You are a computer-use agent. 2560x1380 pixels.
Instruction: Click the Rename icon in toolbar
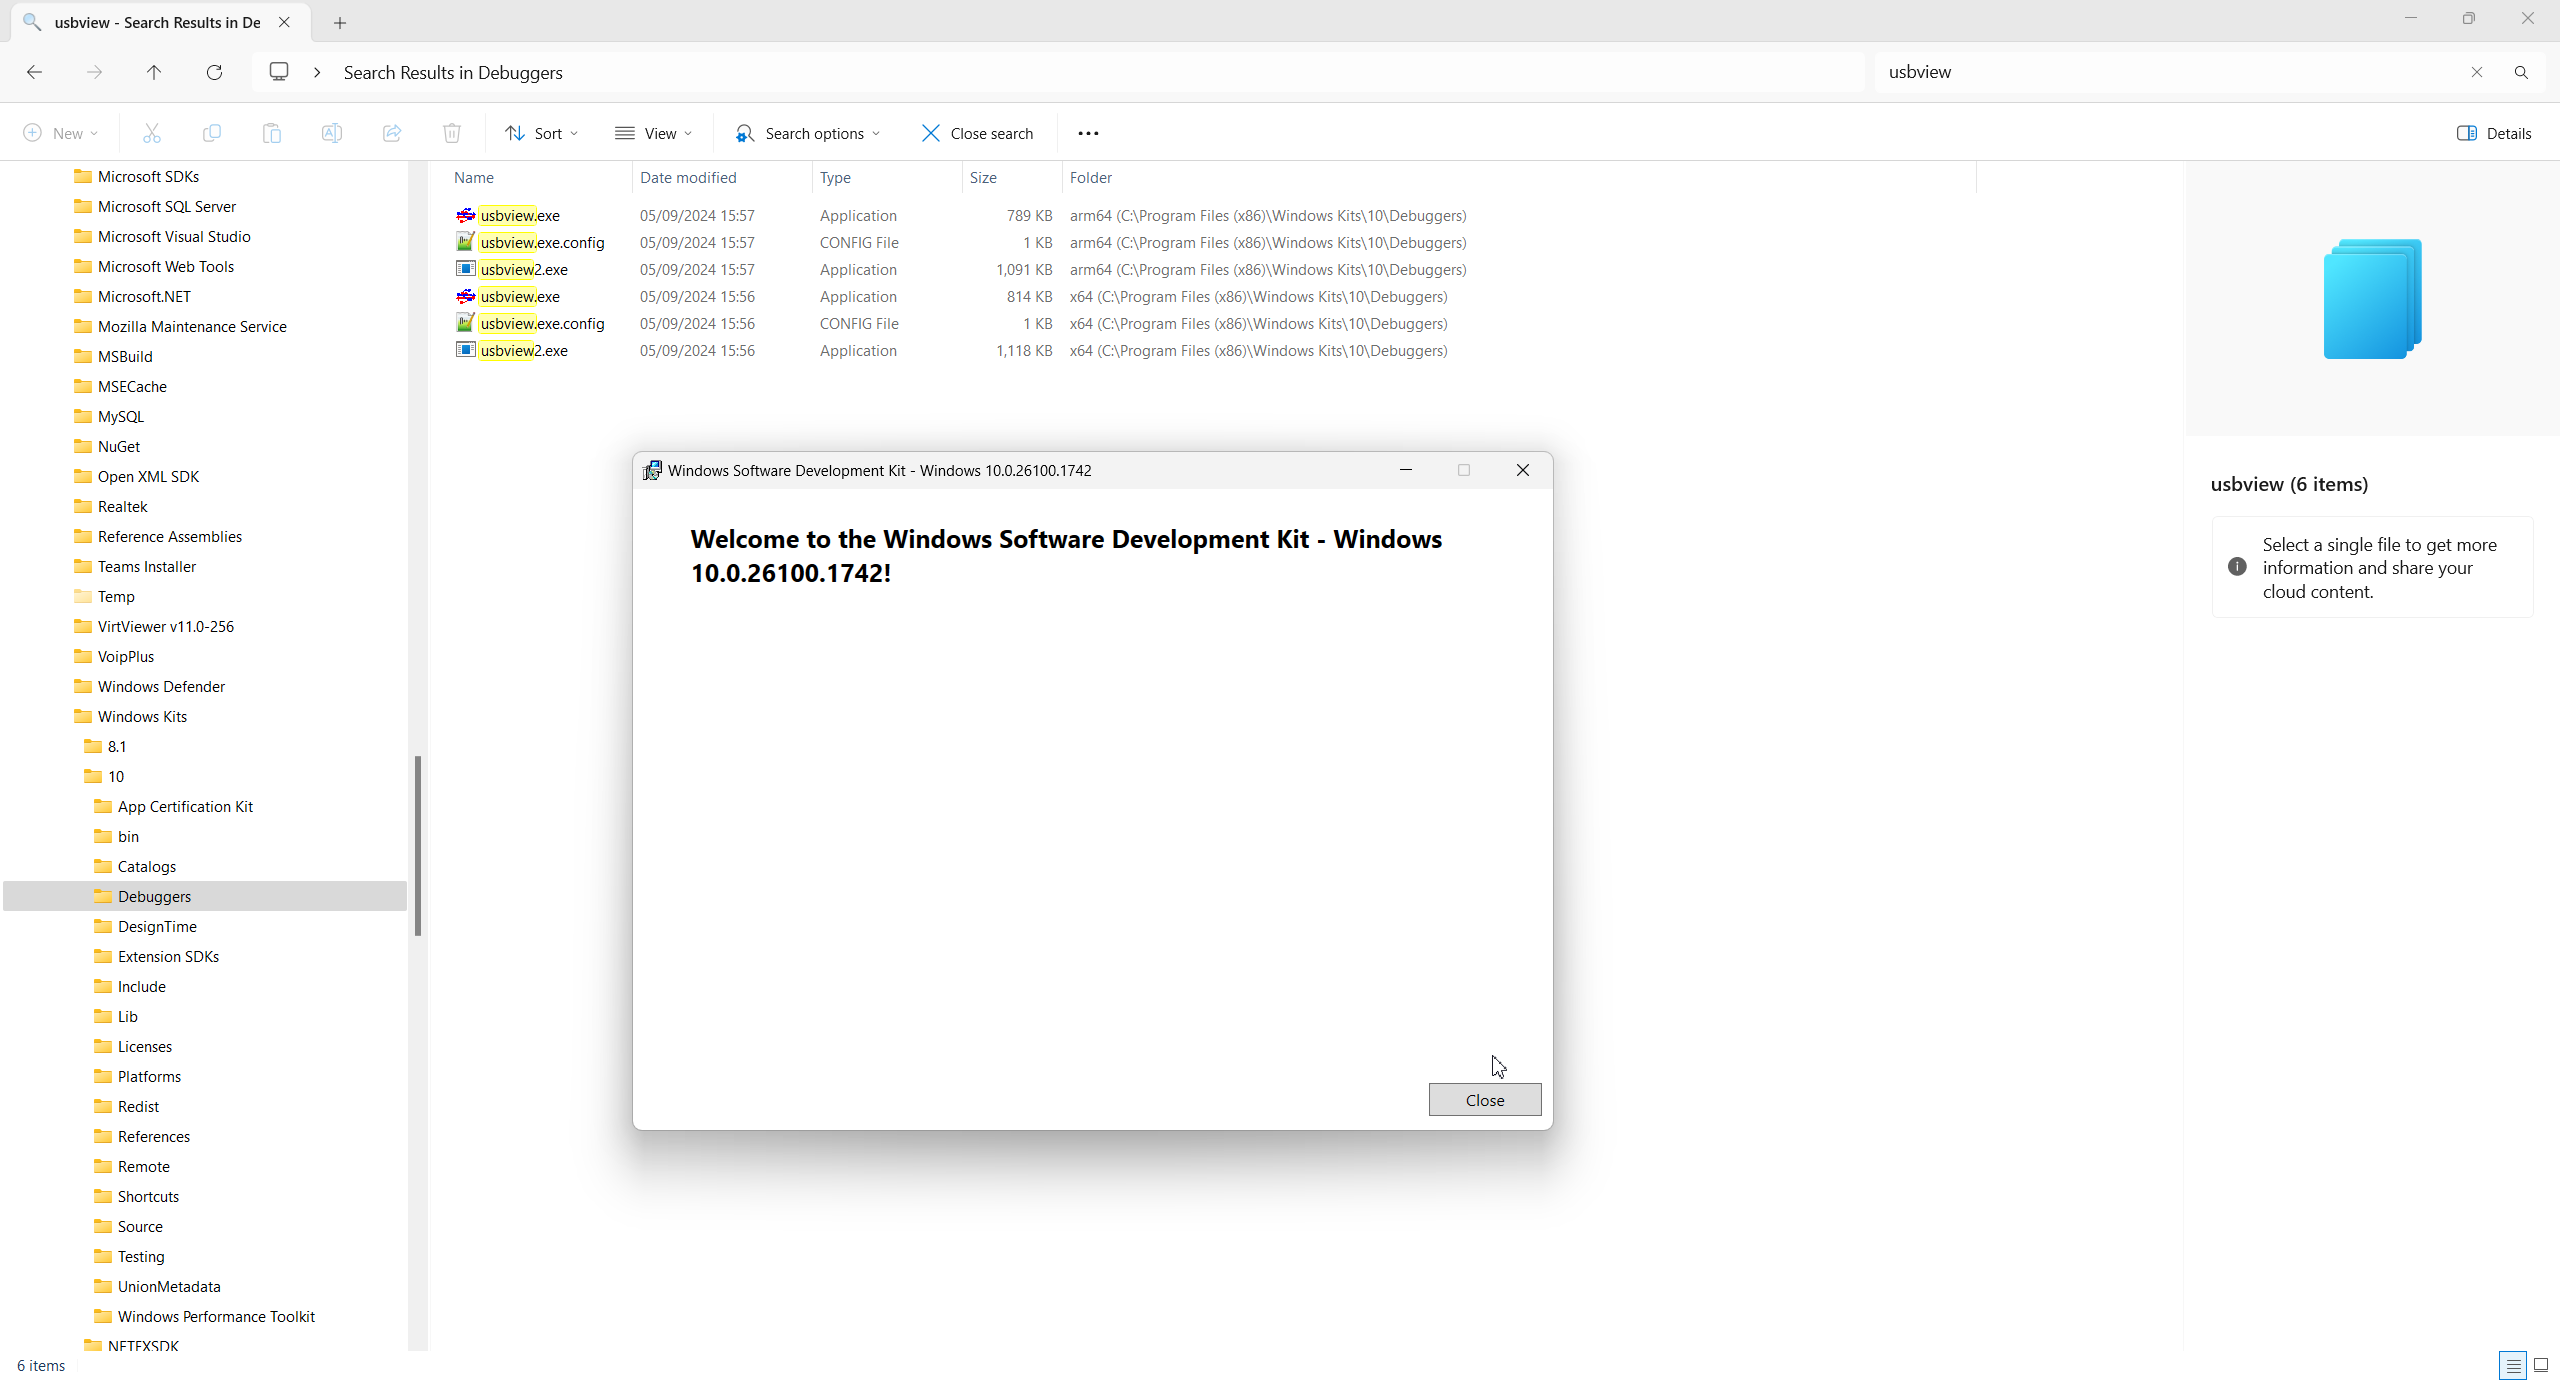pos(332,133)
